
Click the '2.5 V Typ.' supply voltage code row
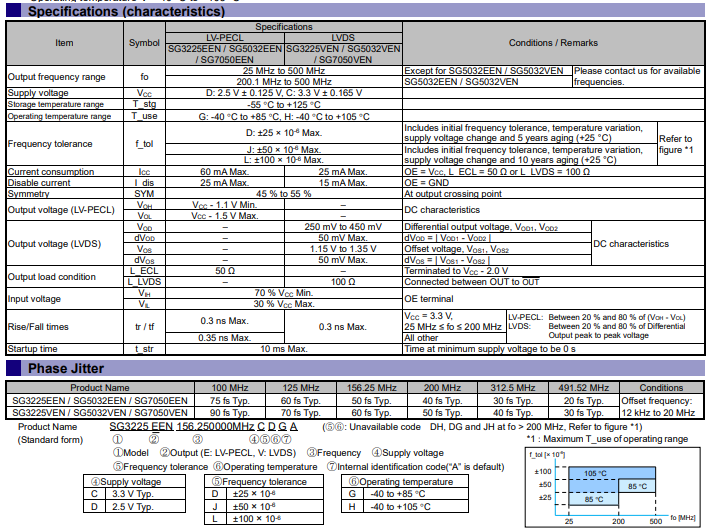pos(134,506)
